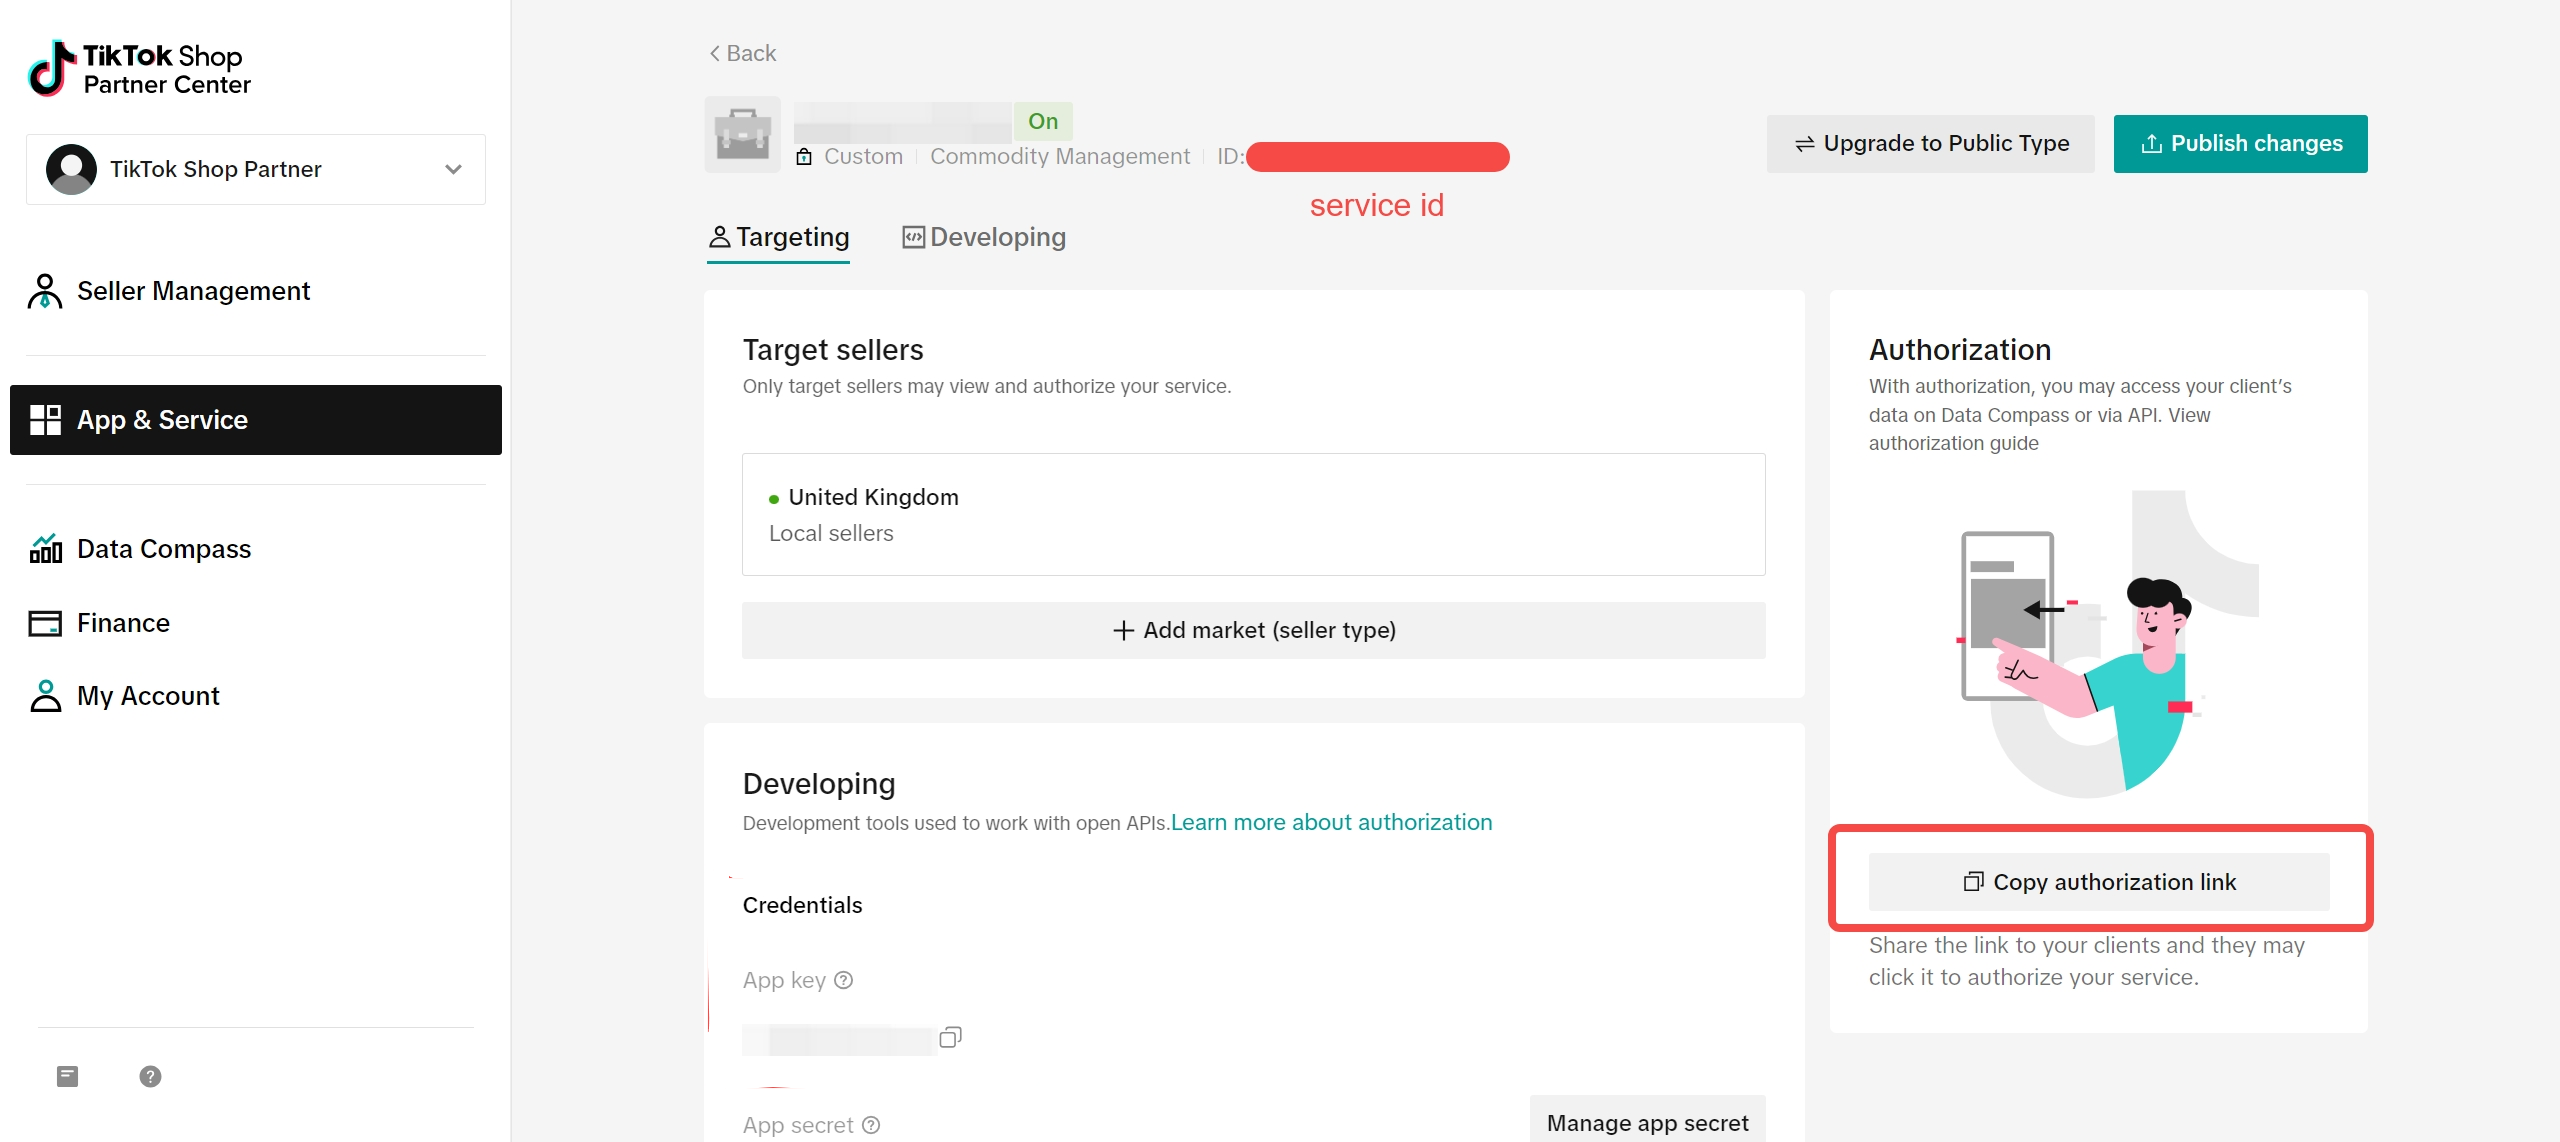Screen dimensions: 2560x1142
Task: Open Finance in the sidebar
Action: coord(99,623)
